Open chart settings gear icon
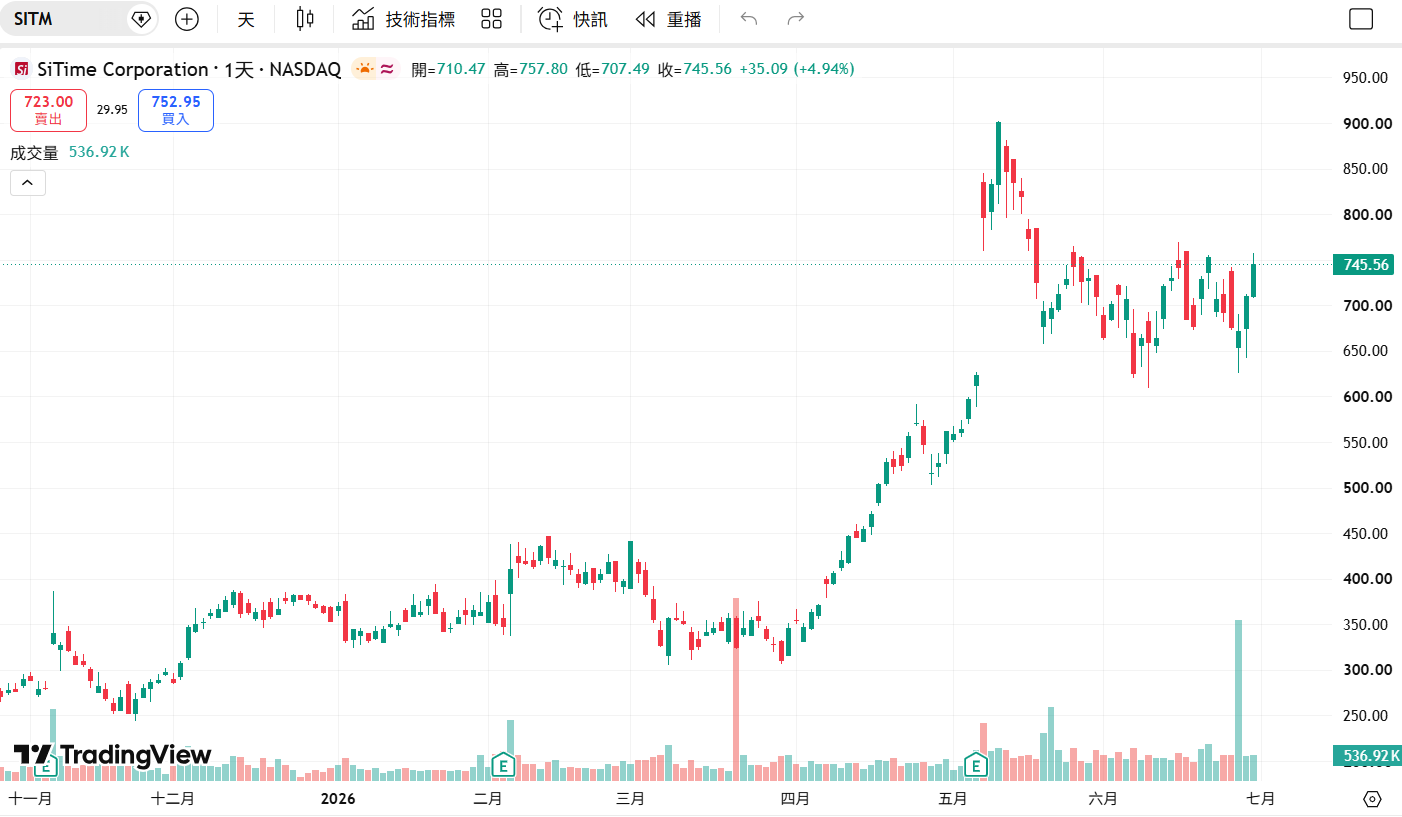The image size is (1402, 817). (1372, 799)
